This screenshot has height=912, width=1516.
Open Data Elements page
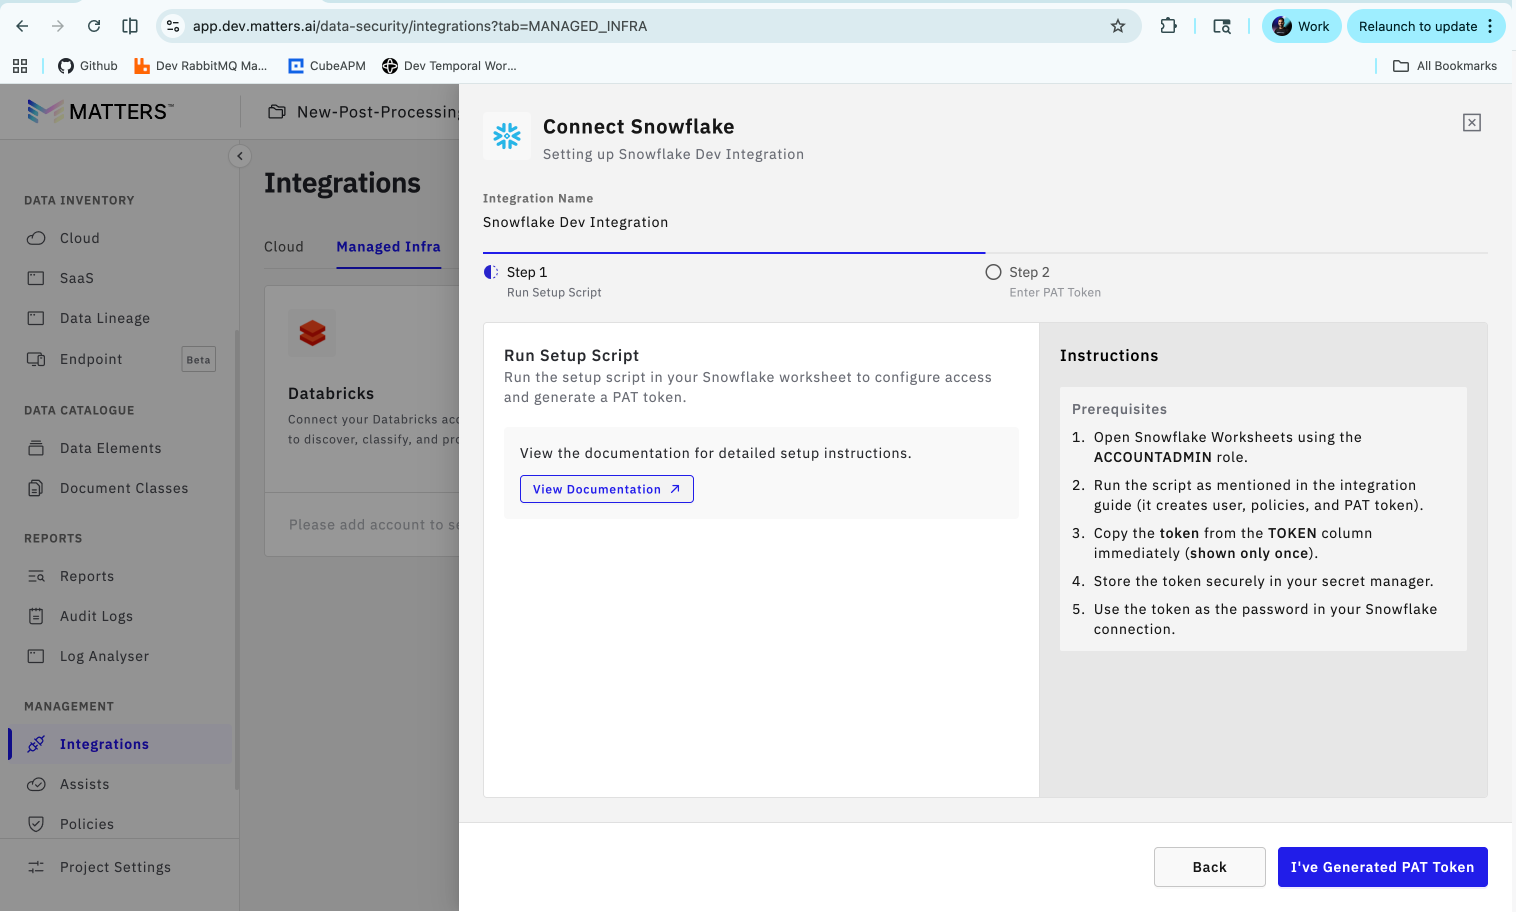click(x=111, y=448)
